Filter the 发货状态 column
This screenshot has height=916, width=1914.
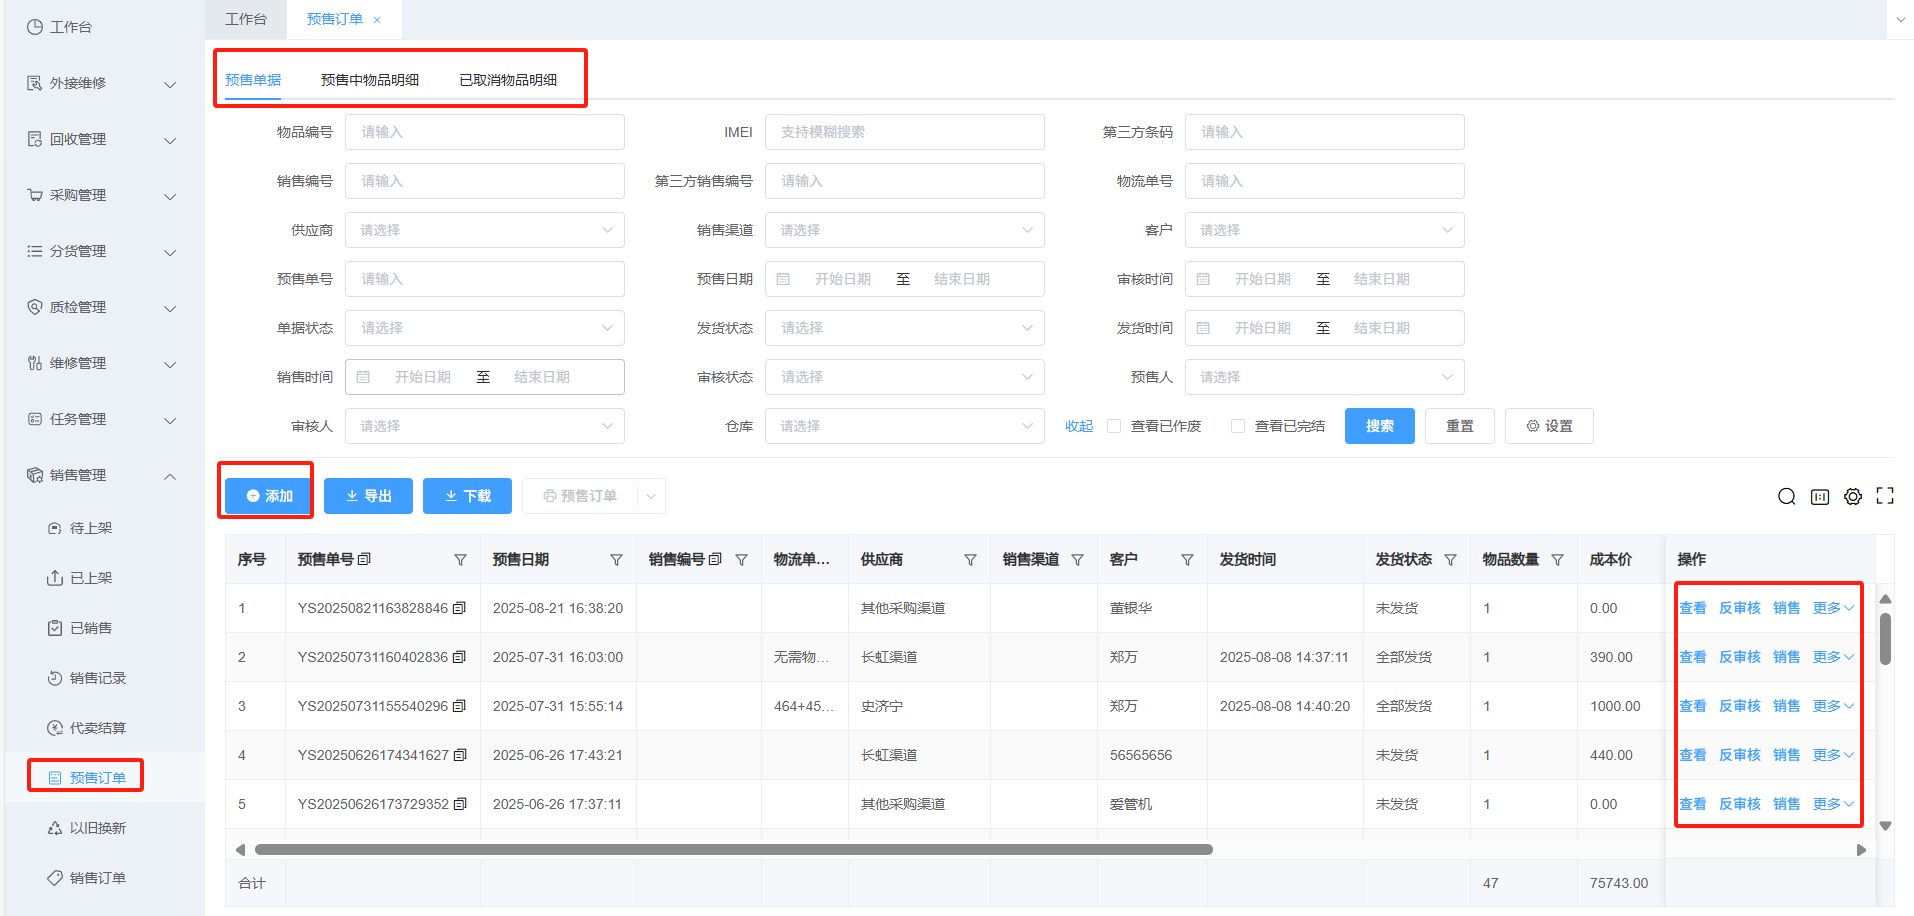tap(1450, 560)
